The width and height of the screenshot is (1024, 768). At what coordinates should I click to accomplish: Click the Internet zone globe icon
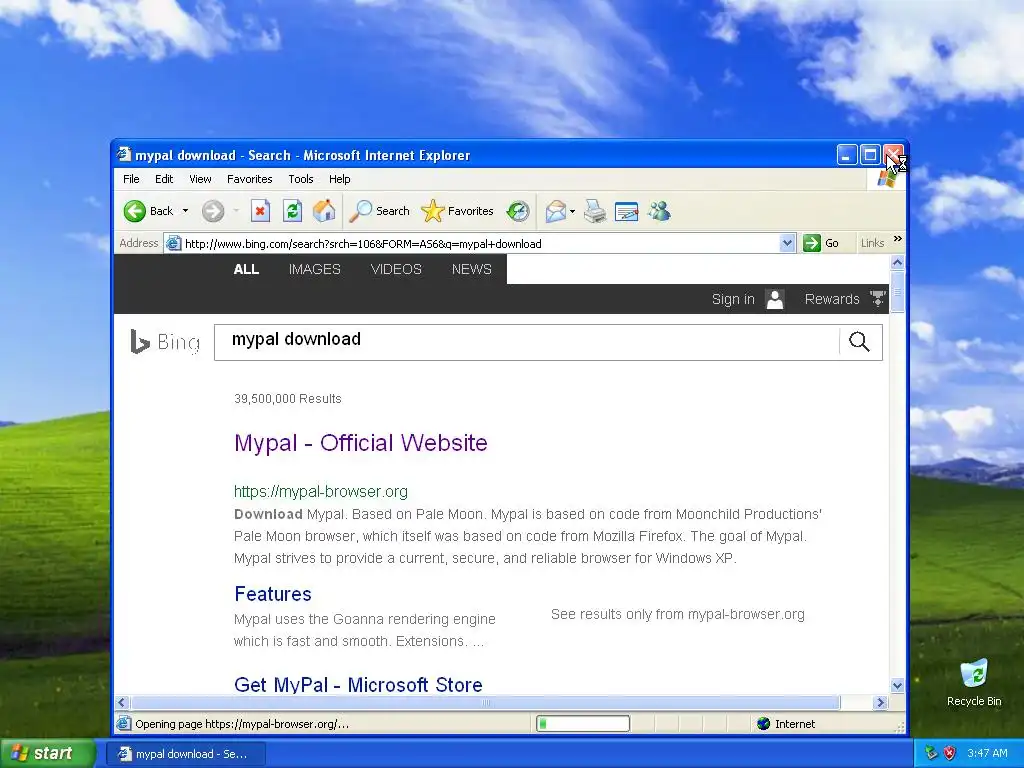point(763,724)
